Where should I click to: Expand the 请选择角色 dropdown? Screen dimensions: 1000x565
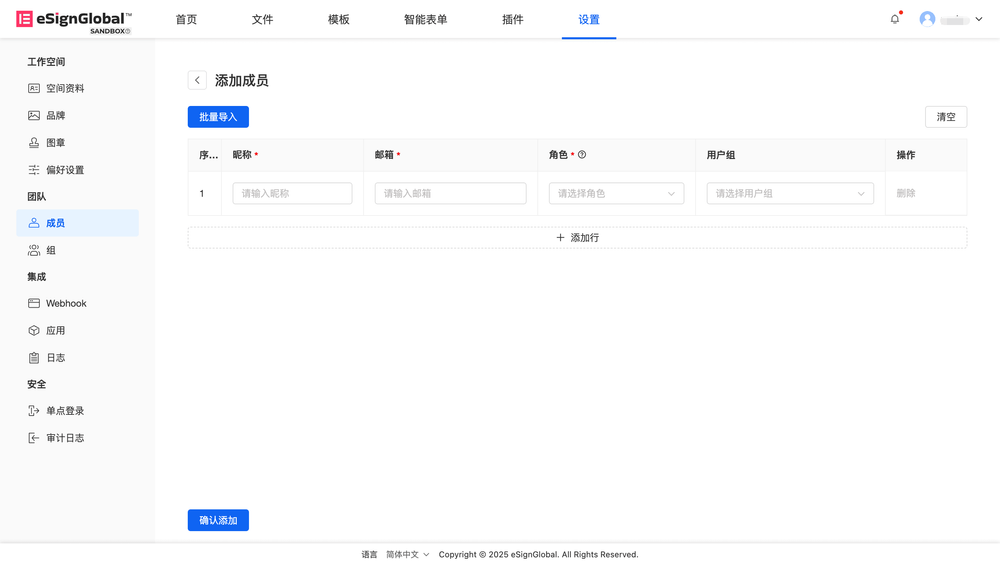point(616,194)
